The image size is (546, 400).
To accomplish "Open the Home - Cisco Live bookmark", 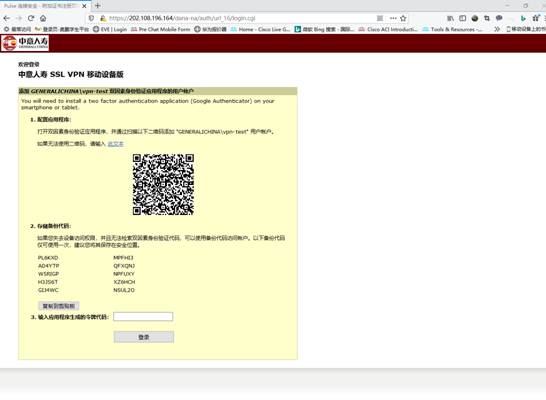I will tap(260, 29).
